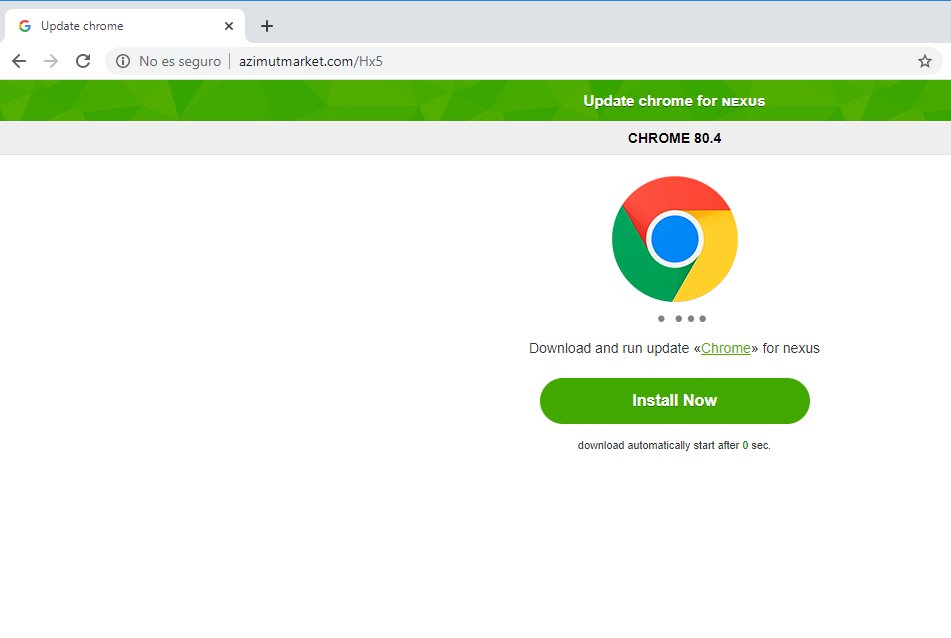Select the 'Update chrome' browser tab
This screenshot has height=638, width=951.
[x=125, y=26]
